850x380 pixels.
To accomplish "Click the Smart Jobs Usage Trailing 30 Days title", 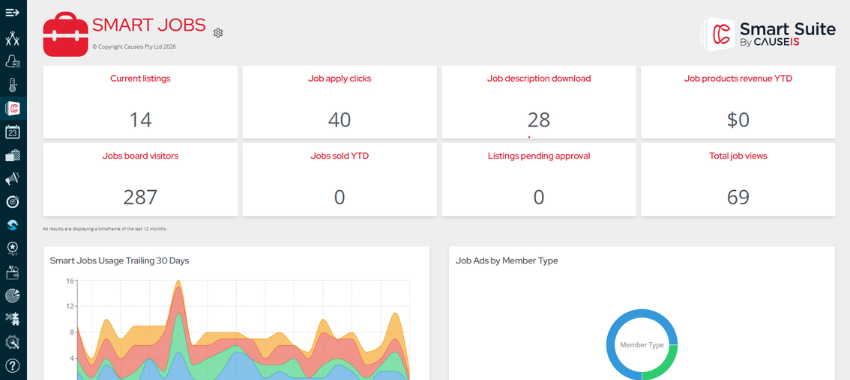I will (x=119, y=261).
